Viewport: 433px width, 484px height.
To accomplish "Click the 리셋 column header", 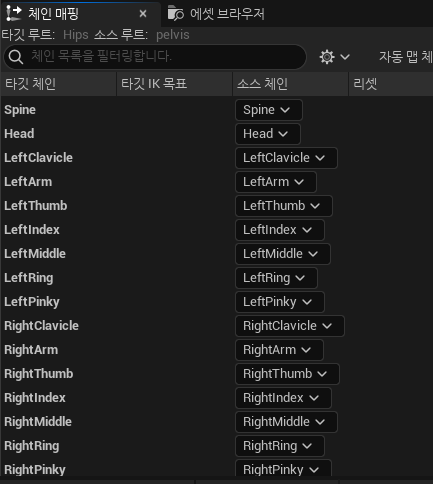I will 391,84.
